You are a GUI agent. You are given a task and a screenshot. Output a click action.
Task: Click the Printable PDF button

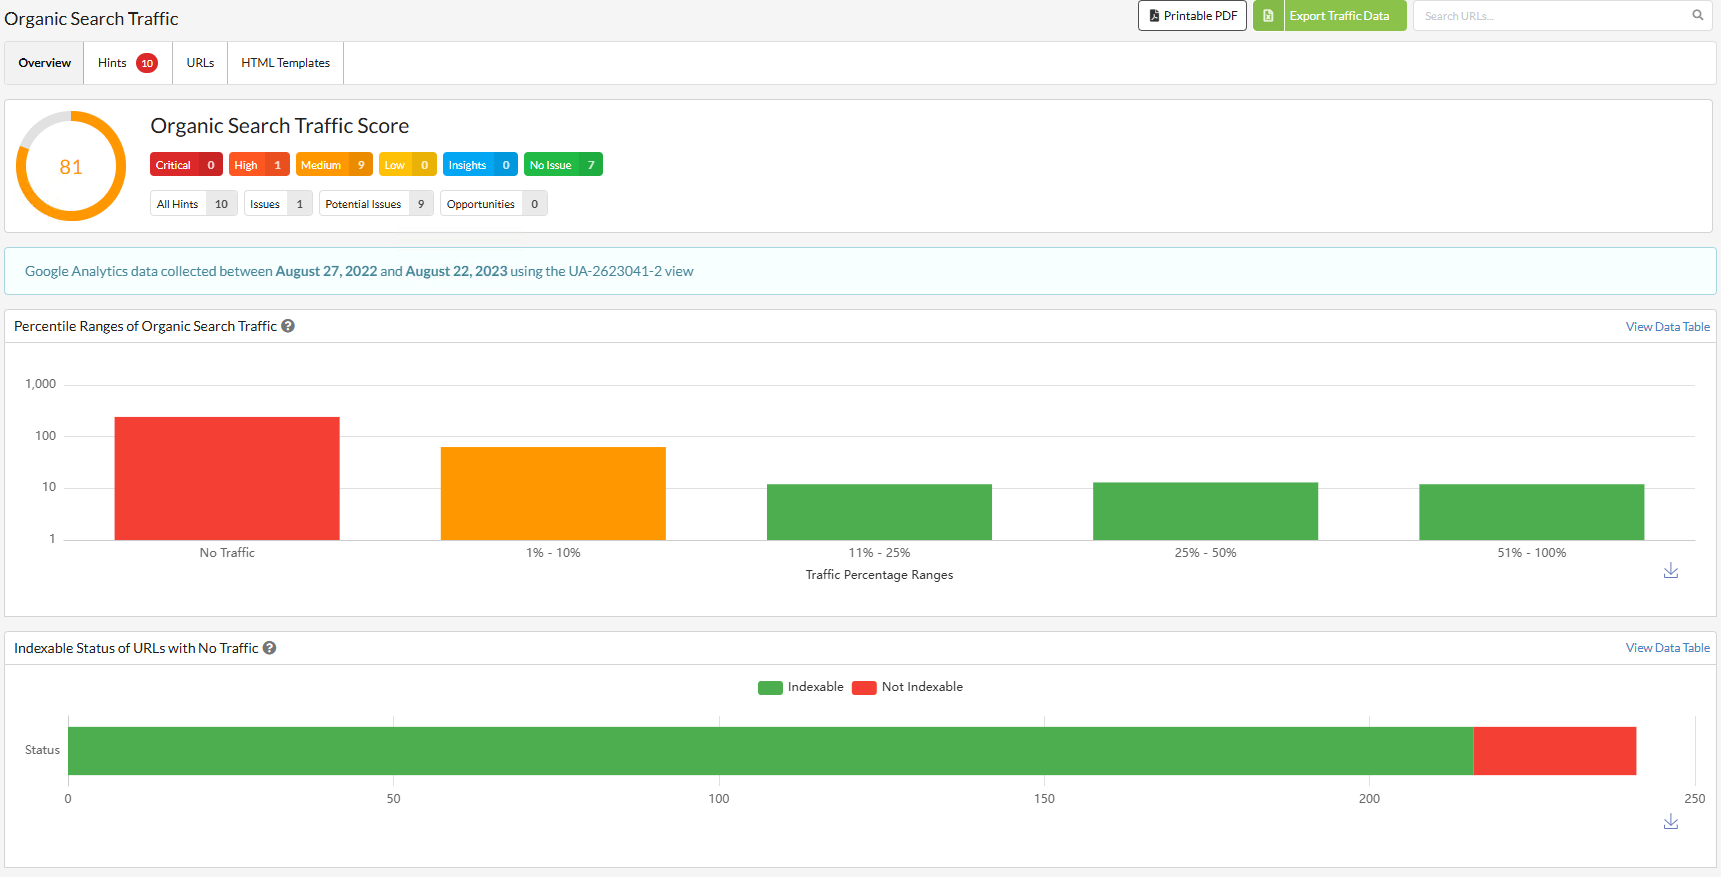coord(1192,16)
